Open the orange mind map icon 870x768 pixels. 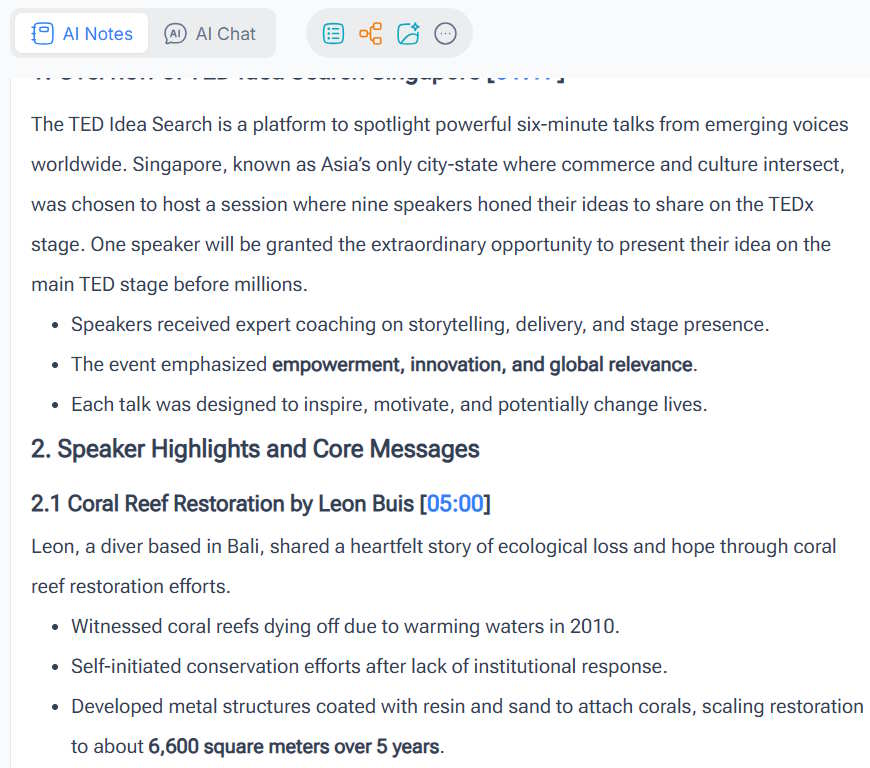[371, 34]
